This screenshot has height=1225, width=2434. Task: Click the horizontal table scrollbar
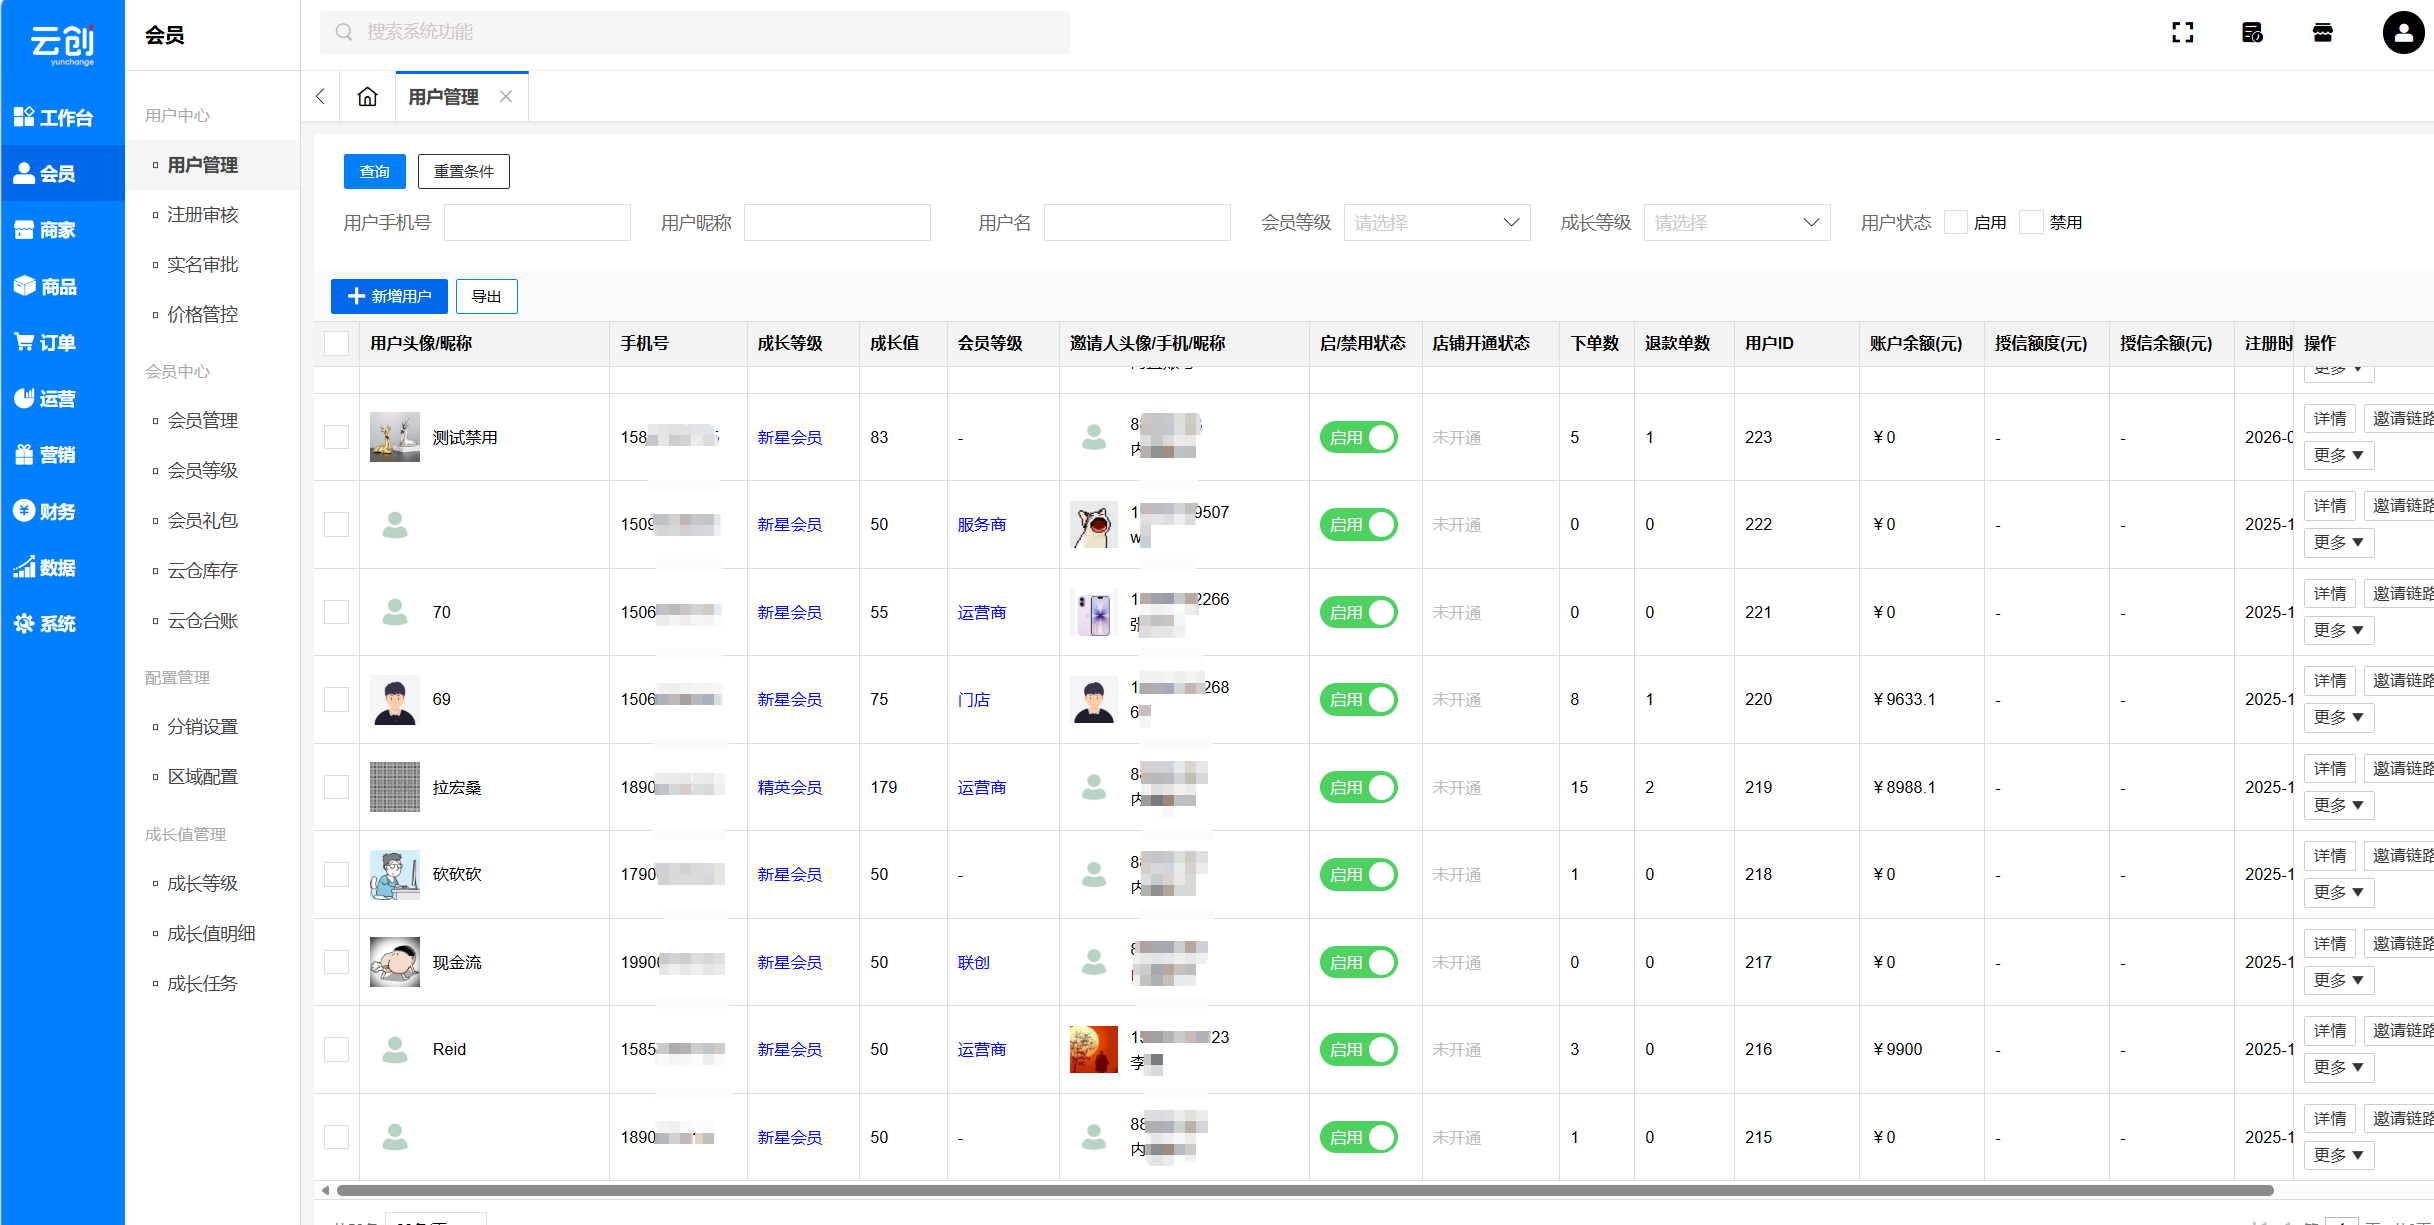click(x=1300, y=1190)
